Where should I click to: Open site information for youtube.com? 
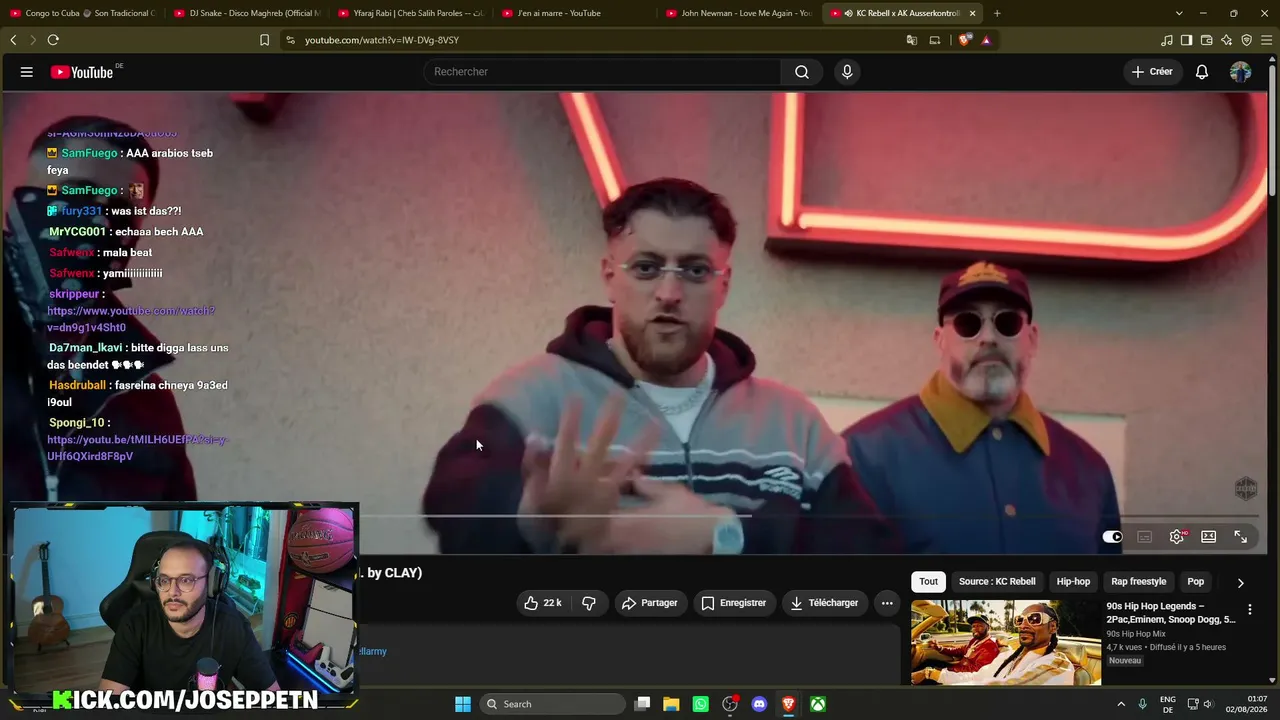click(290, 40)
